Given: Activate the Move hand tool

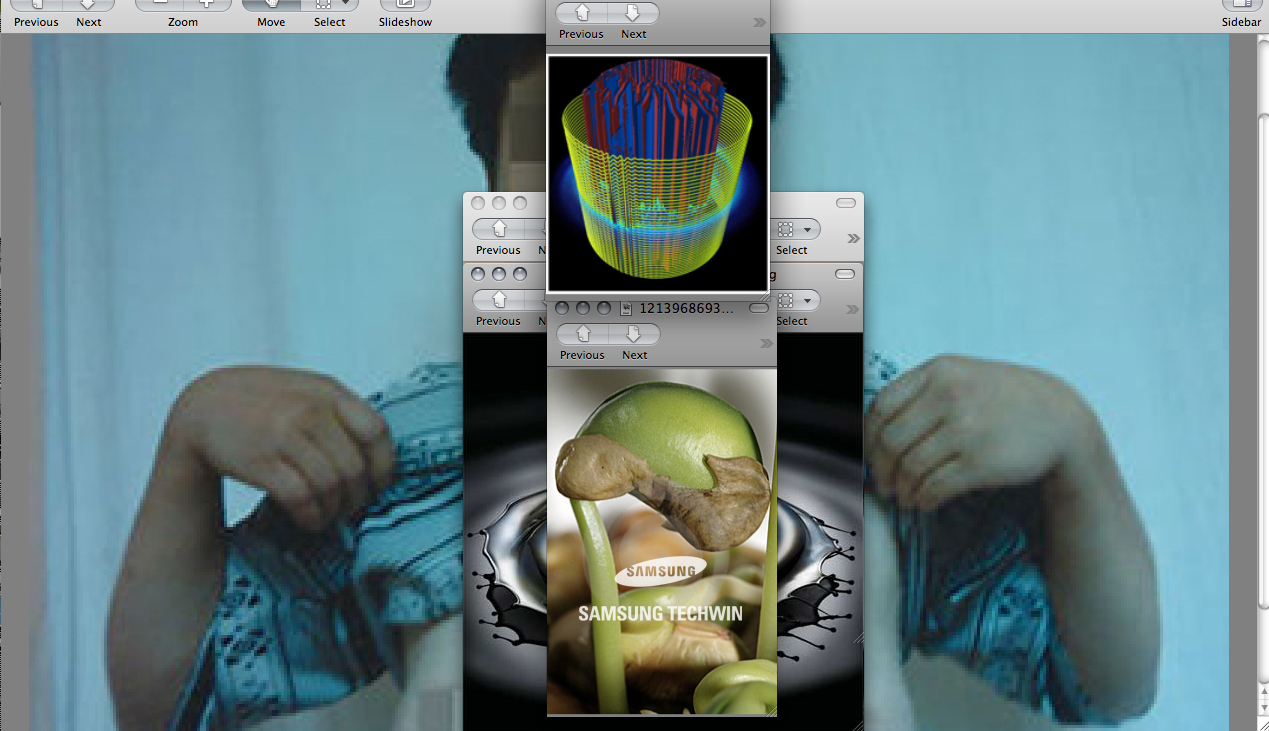Looking at the screenshot, I should pyautogui.click(x=271, y=5).
